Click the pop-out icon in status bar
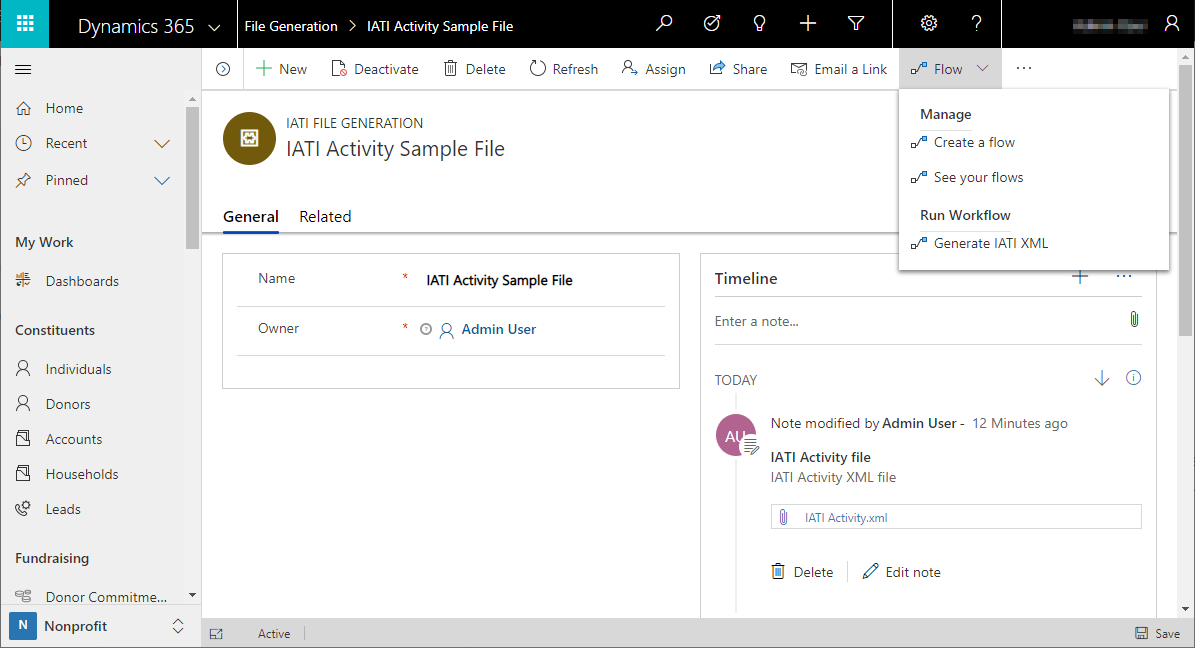Viewport: 1195px width, 648px height. click(x=216, y=634)
